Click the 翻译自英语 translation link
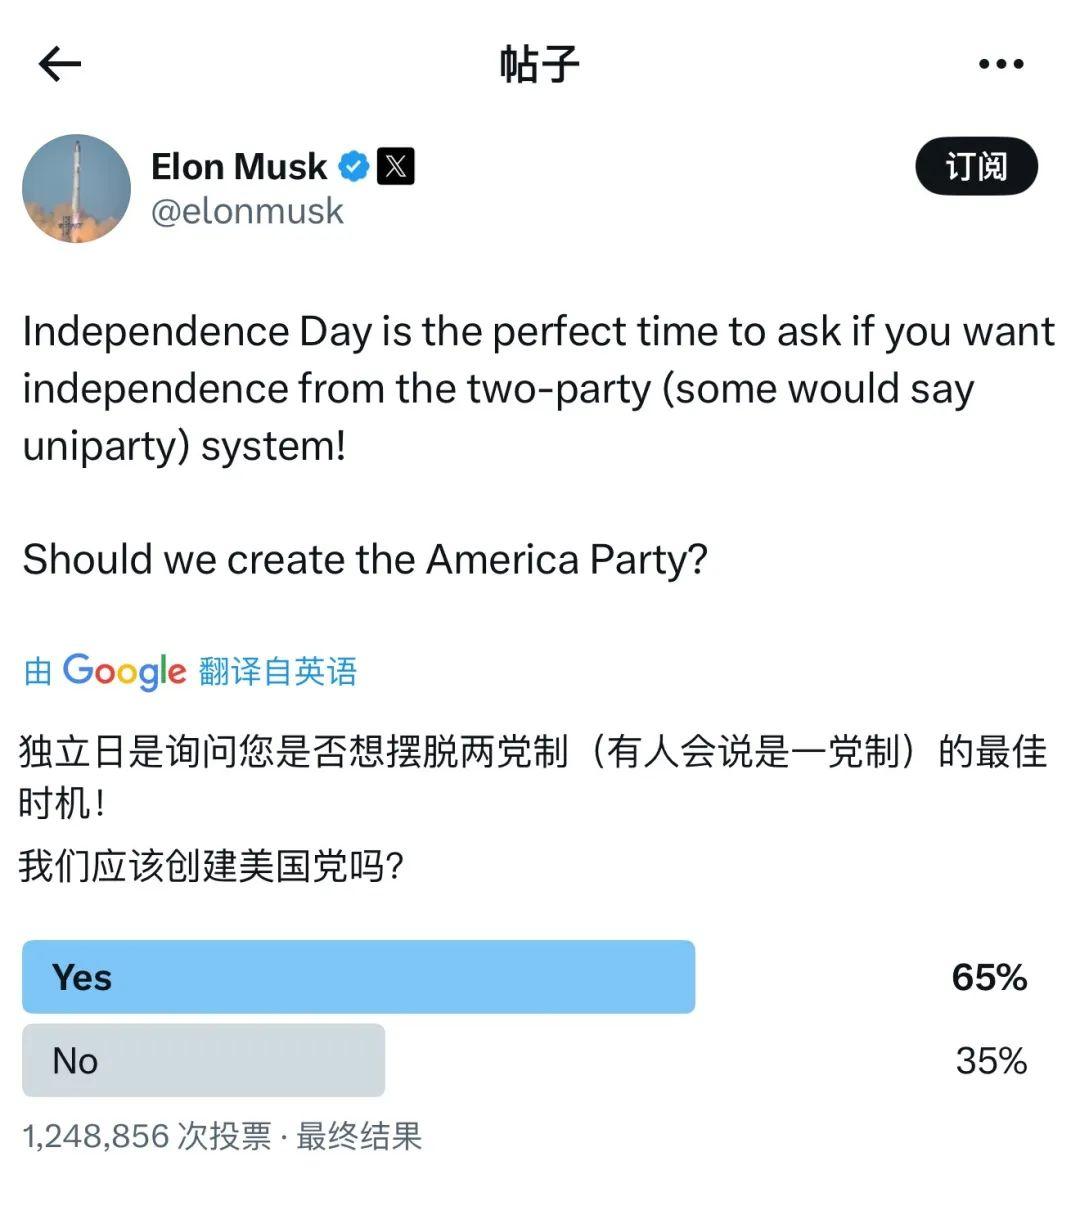Viewport: 1080px width, 1206px height. coord(278,671)
